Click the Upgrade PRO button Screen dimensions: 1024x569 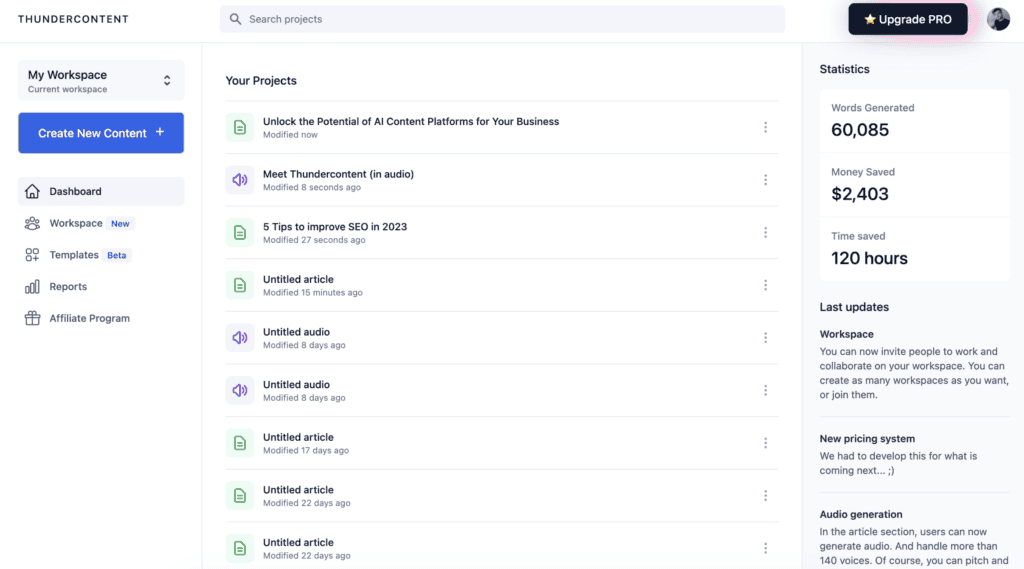(908, 19)
